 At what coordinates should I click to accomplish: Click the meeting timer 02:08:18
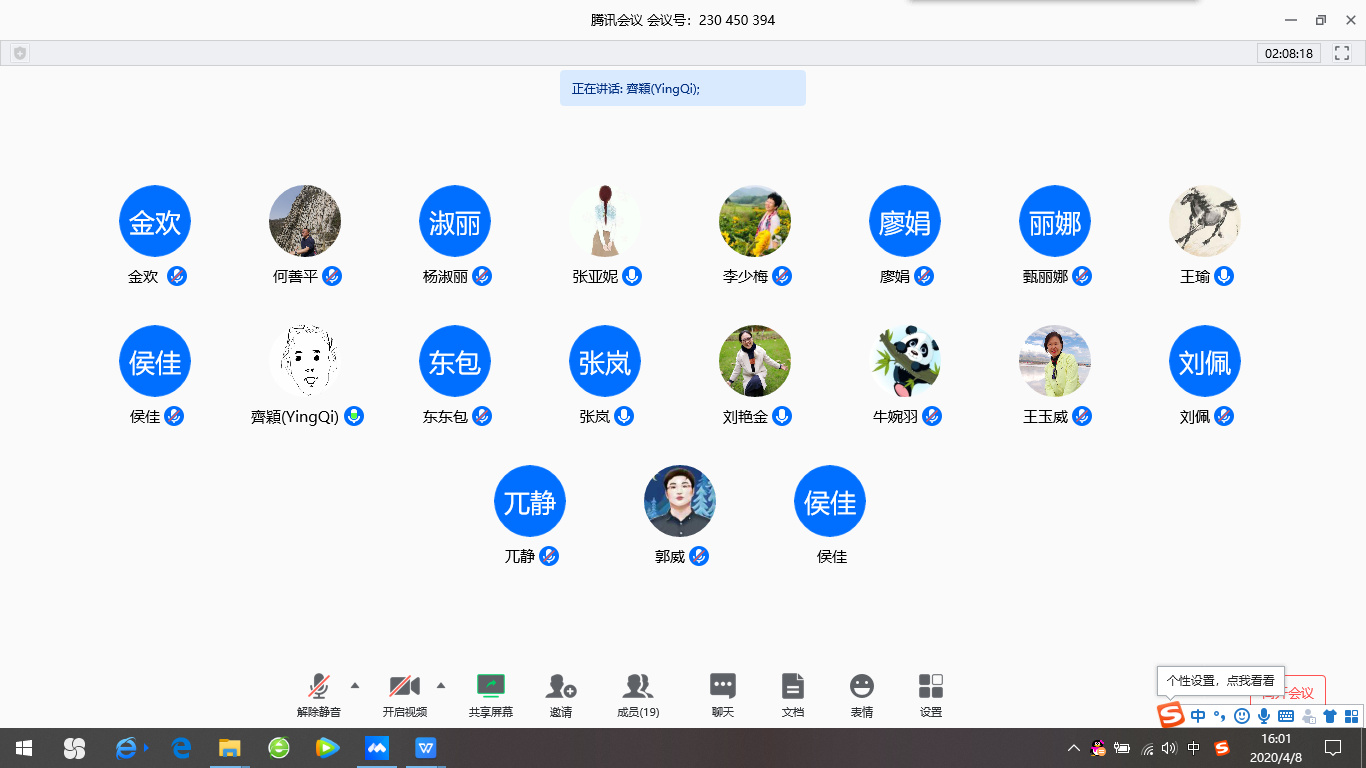1288,53
